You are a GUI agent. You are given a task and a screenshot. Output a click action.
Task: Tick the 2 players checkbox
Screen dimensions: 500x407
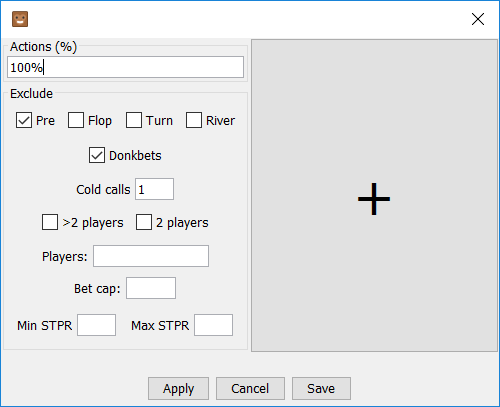click(144, 222)
